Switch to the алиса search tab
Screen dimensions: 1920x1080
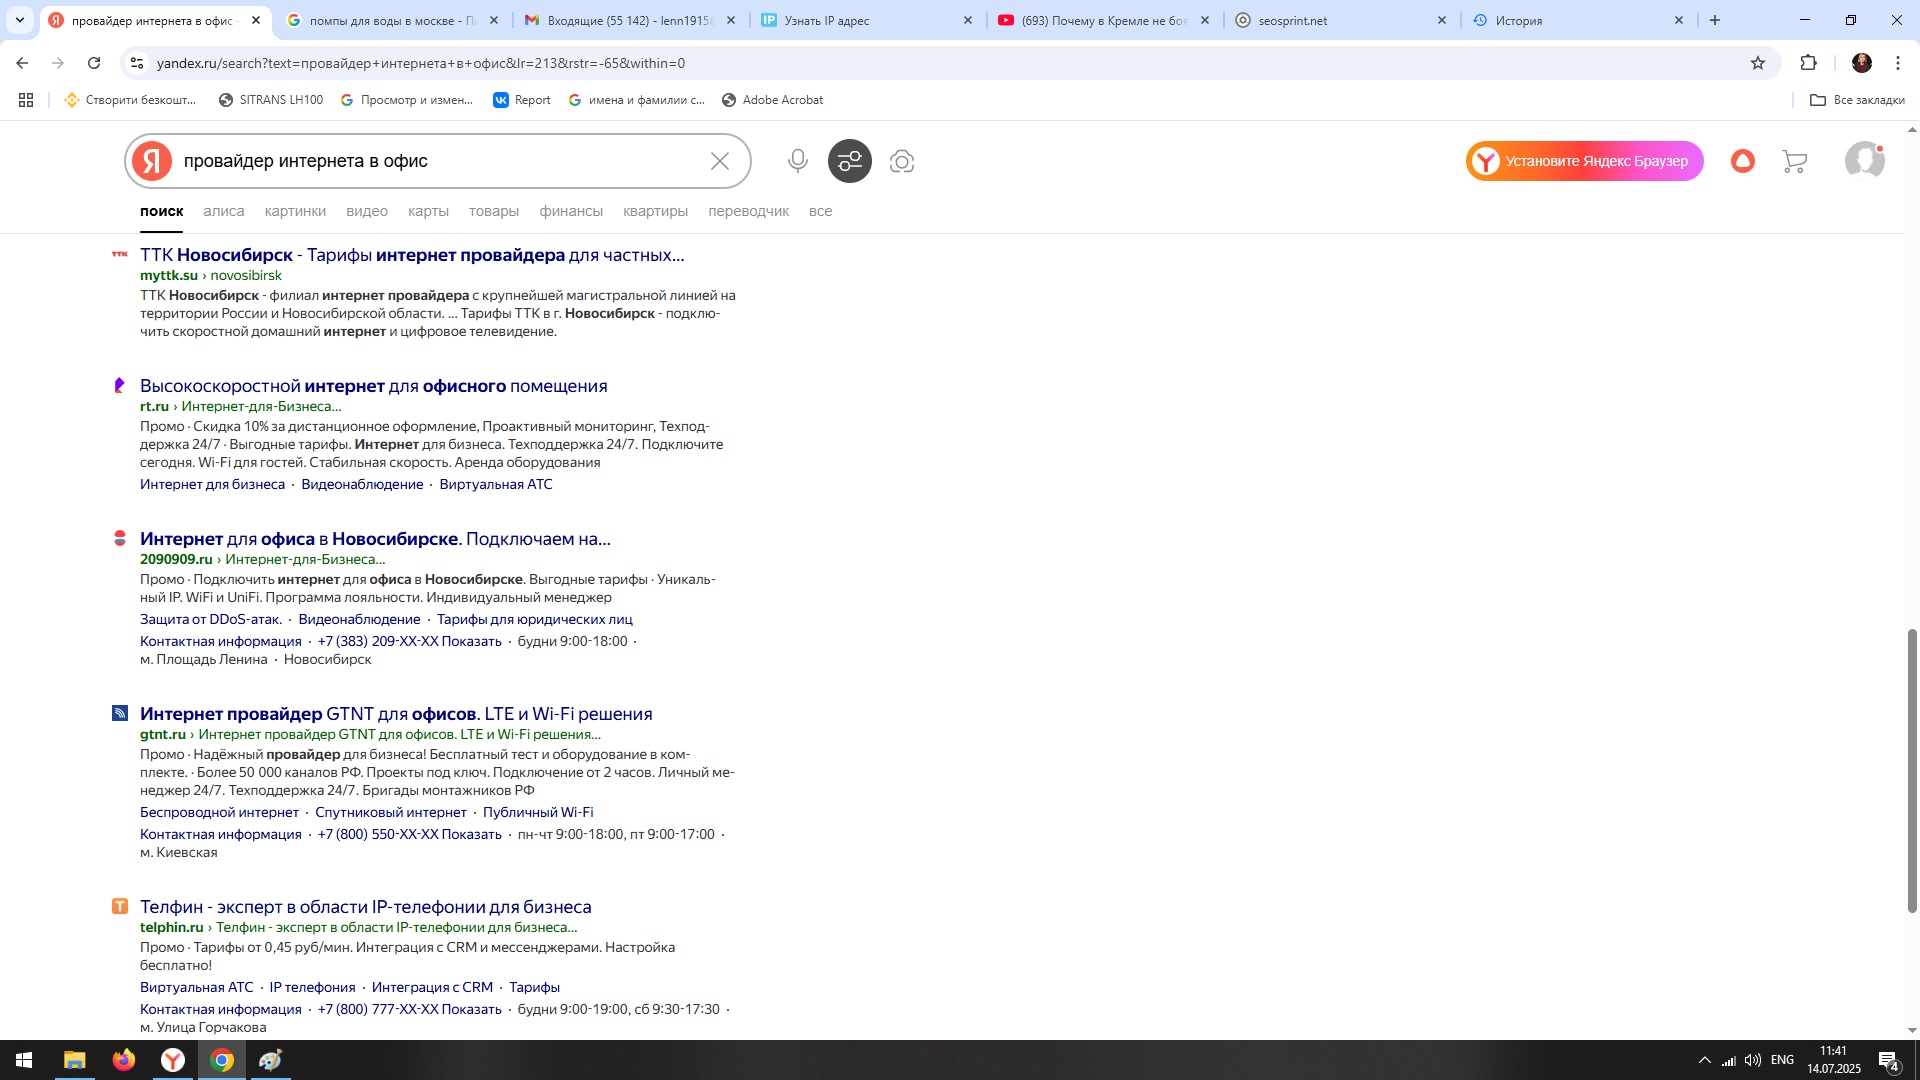click(223, 211)
